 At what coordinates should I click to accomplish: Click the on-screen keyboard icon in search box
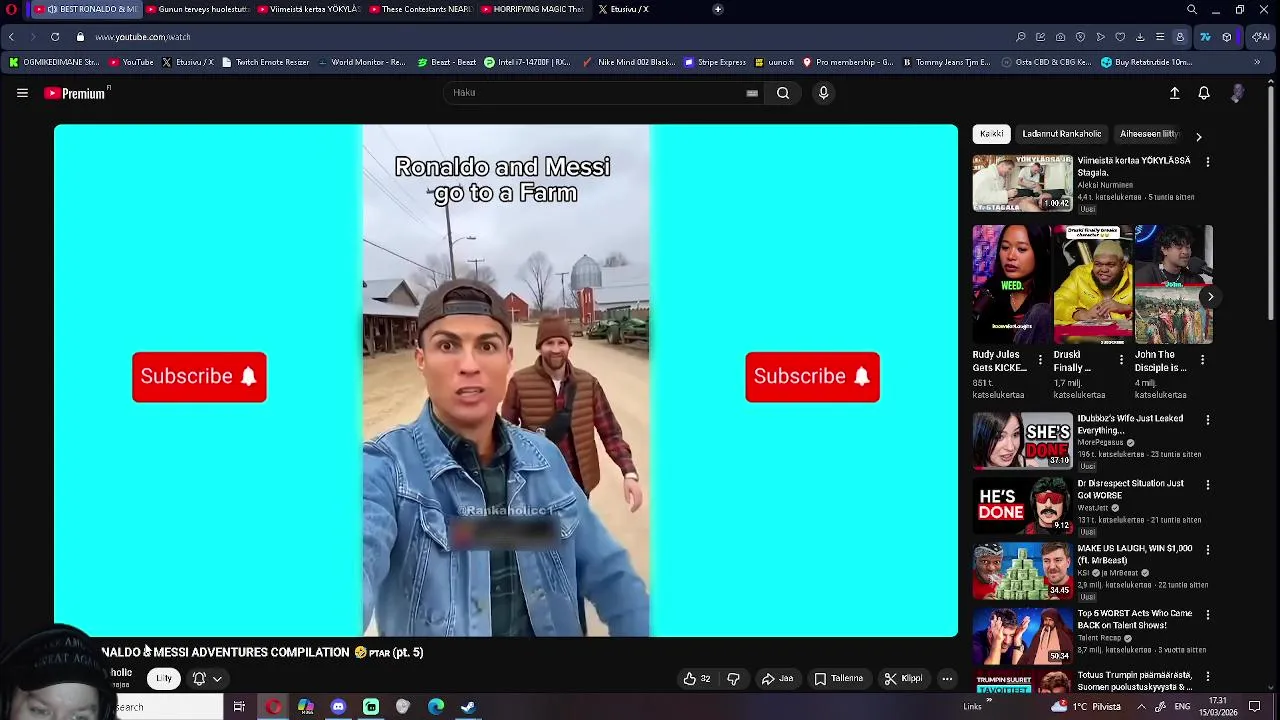click(752, 93)
